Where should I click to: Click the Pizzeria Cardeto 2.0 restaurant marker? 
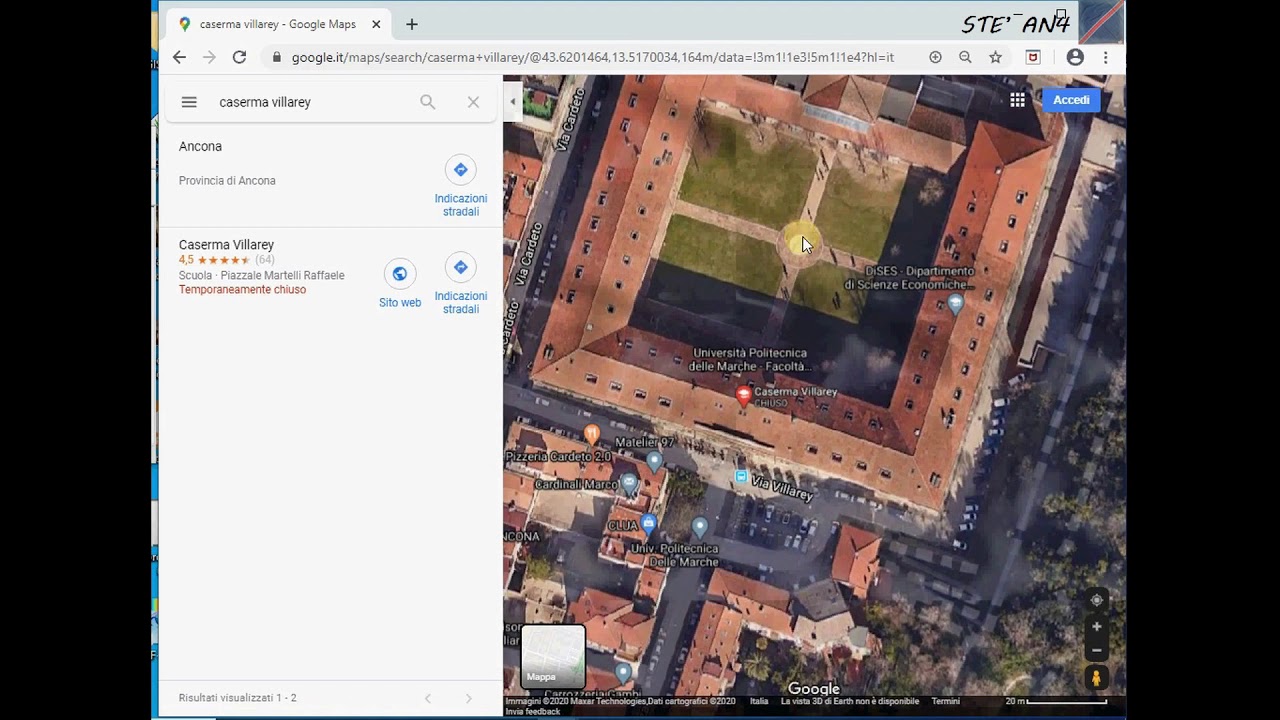tap(591, 434)
